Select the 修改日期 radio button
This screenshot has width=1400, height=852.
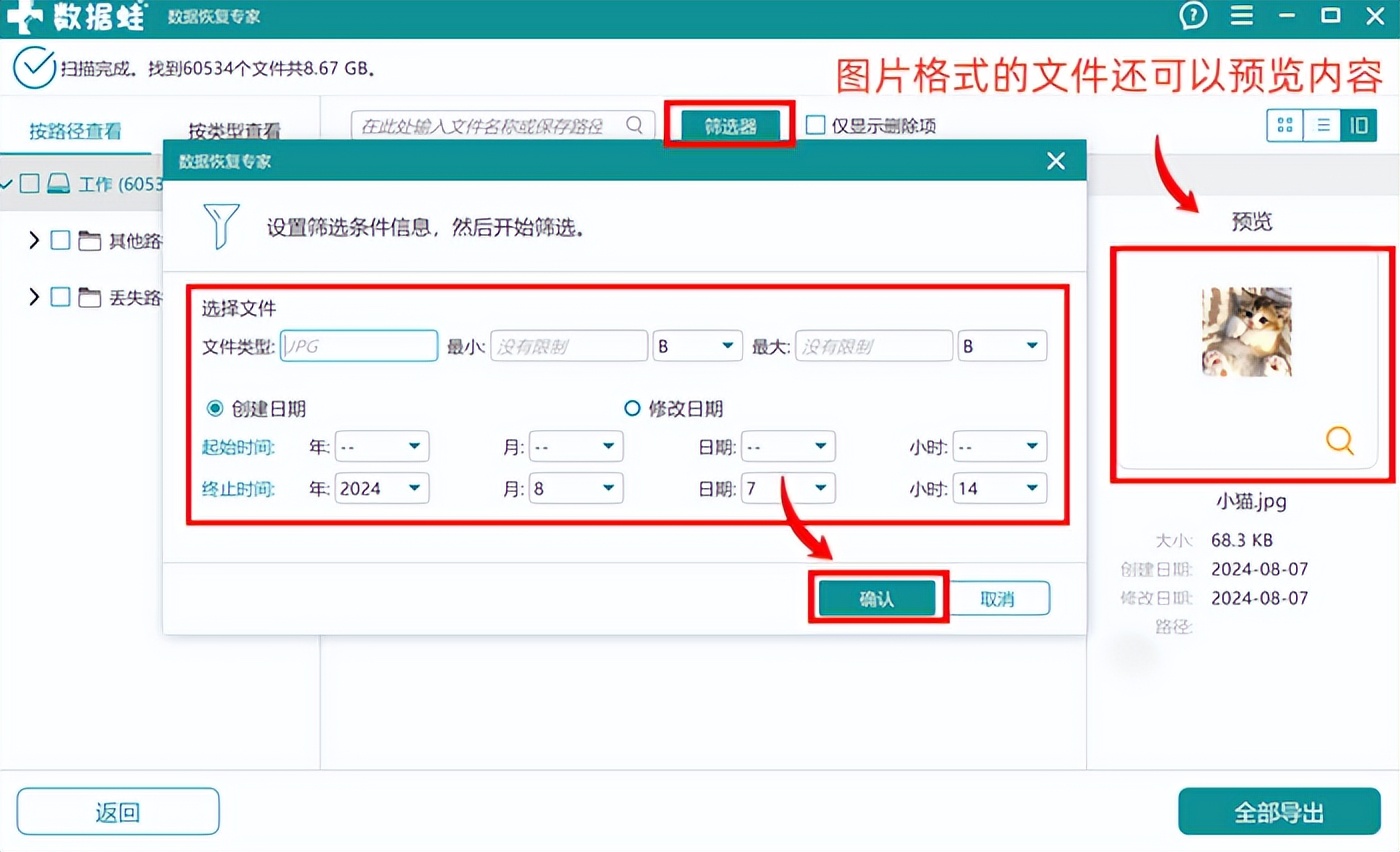[632, 408]
